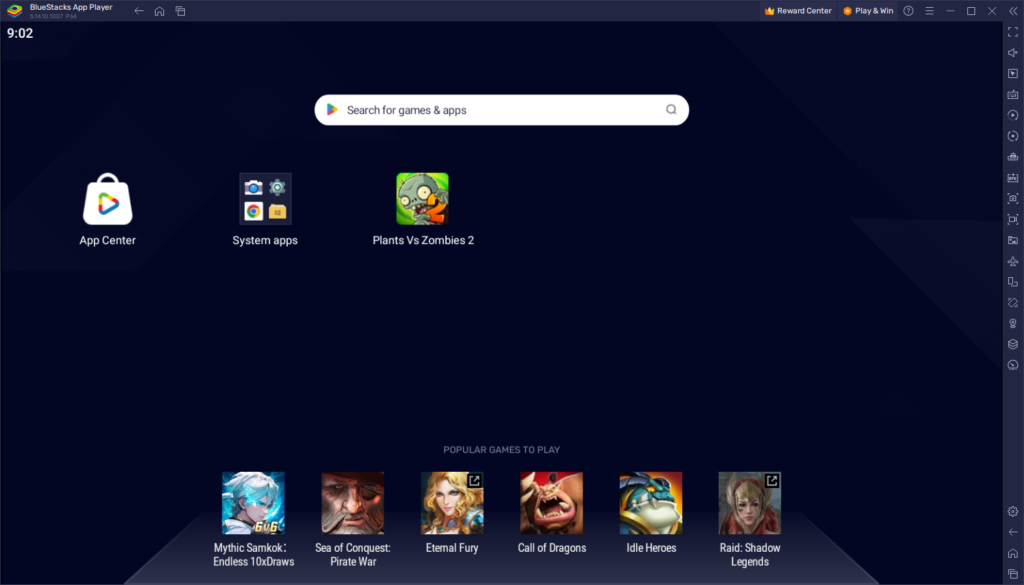Open the System apps folder

tap(265, 198)
